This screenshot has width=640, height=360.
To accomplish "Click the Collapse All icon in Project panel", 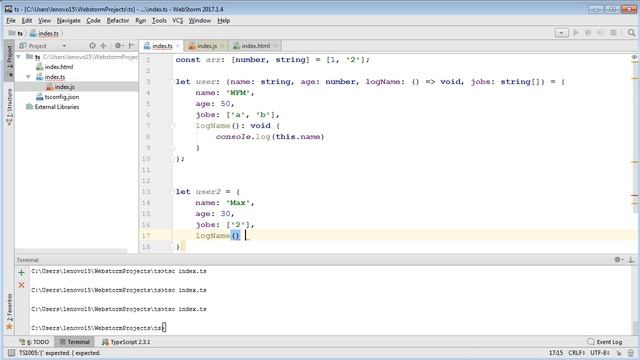I will click(x=103, y=46).
